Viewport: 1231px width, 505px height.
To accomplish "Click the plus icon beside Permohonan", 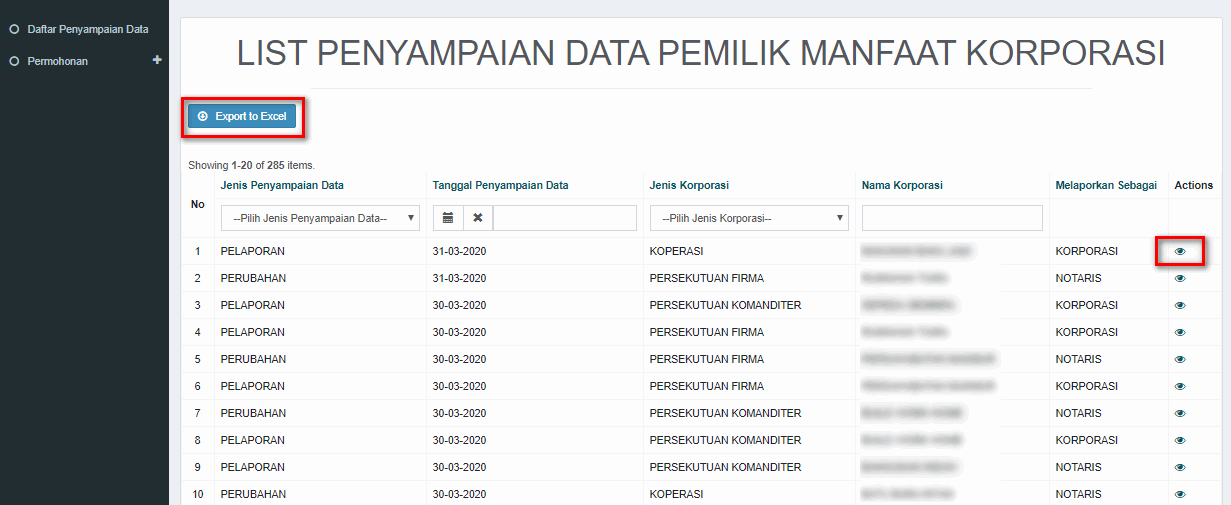I will (156, 61).
